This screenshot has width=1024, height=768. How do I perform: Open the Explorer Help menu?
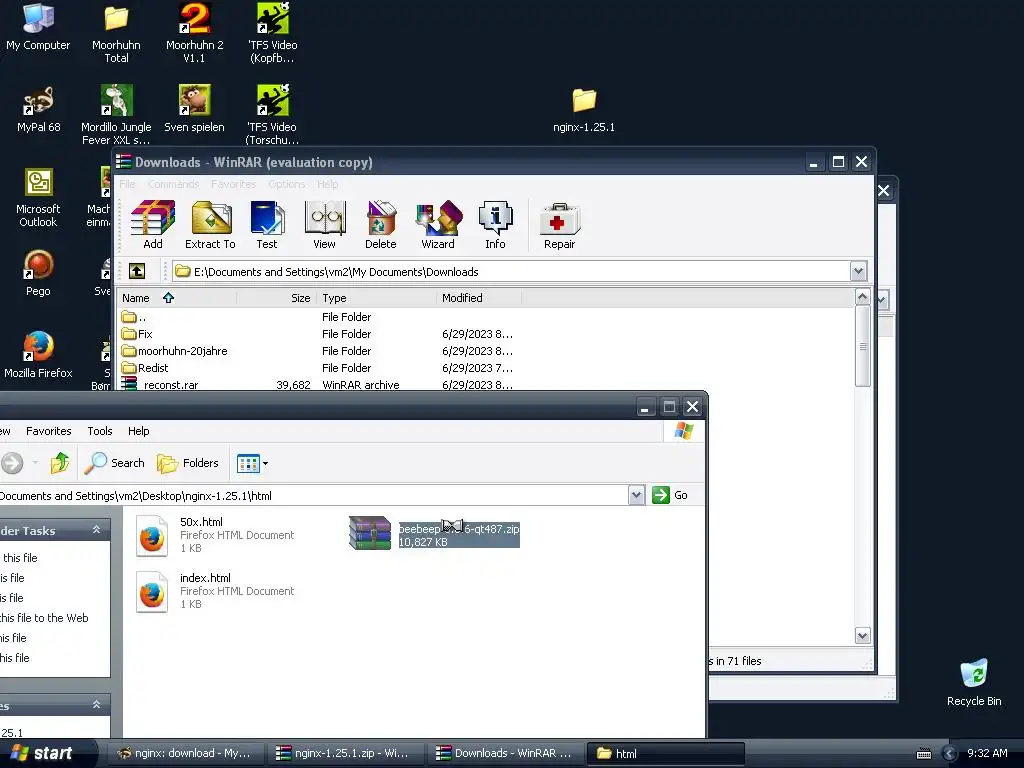click(x=138, y=431)
